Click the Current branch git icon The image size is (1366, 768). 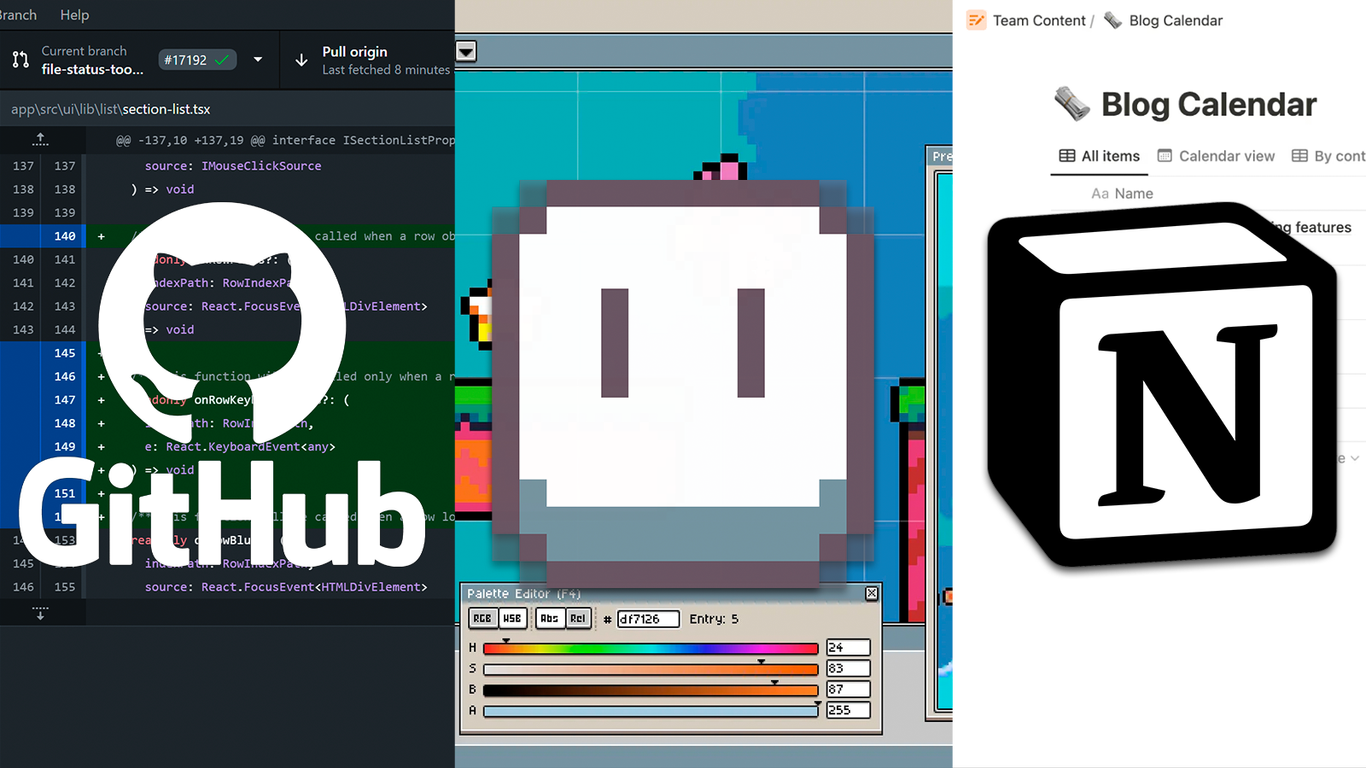(x=20, y=60)
